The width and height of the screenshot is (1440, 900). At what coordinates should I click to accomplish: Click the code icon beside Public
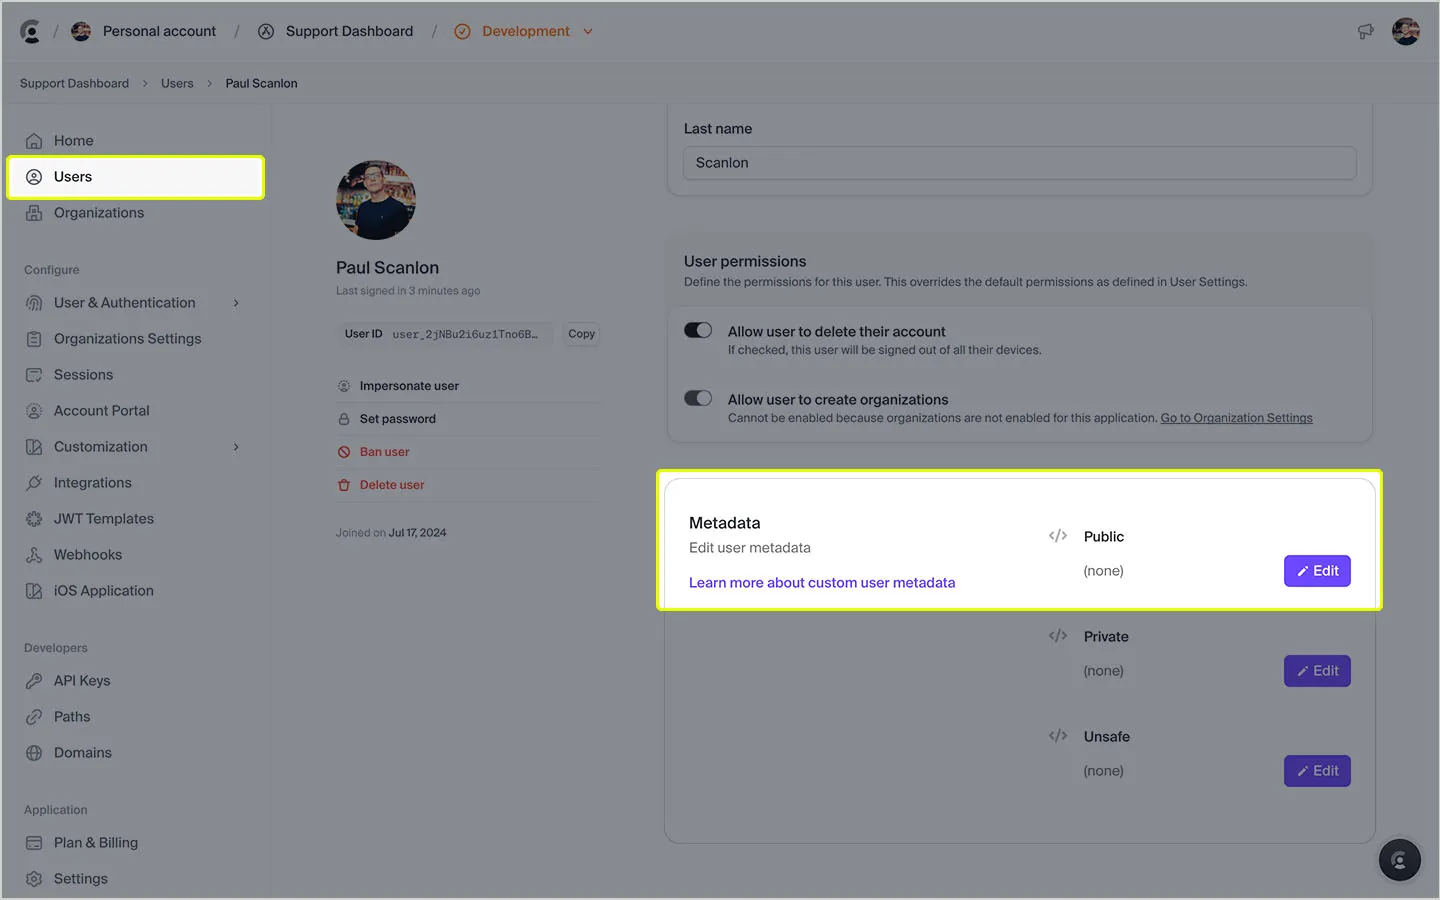click(x=1058, y=536)
